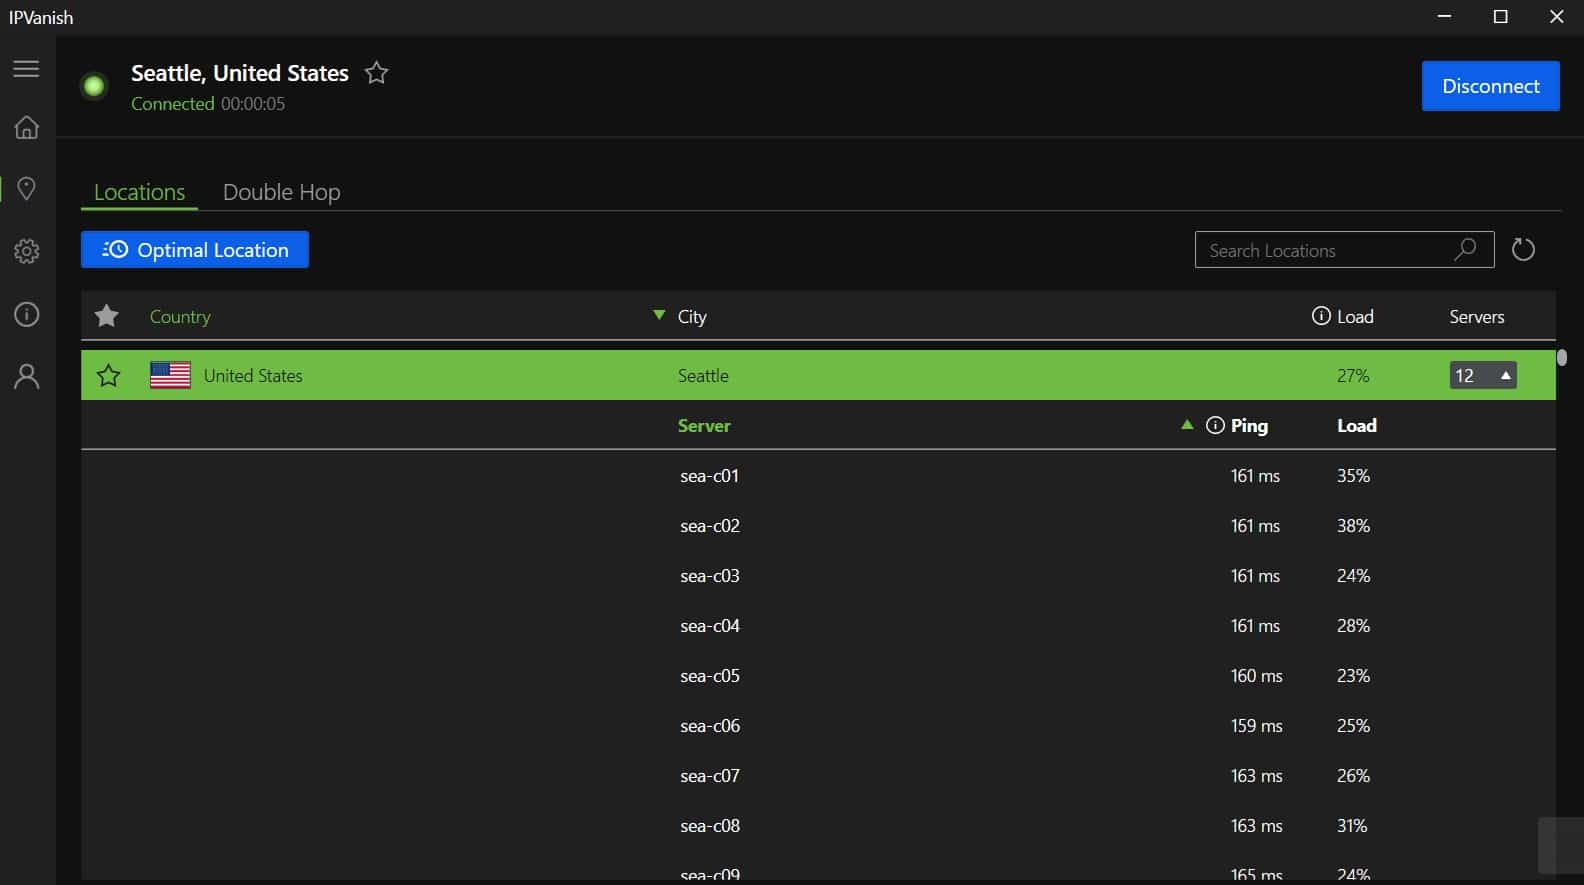Click the 159 ms ping value

point(1256,725)
